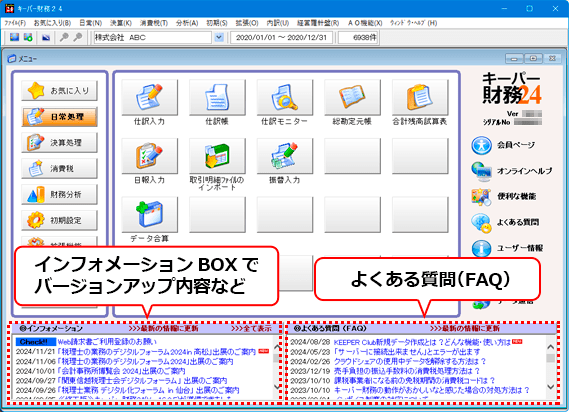
Task: Open the 初期(S) menu
Action: tap(217, 23)
